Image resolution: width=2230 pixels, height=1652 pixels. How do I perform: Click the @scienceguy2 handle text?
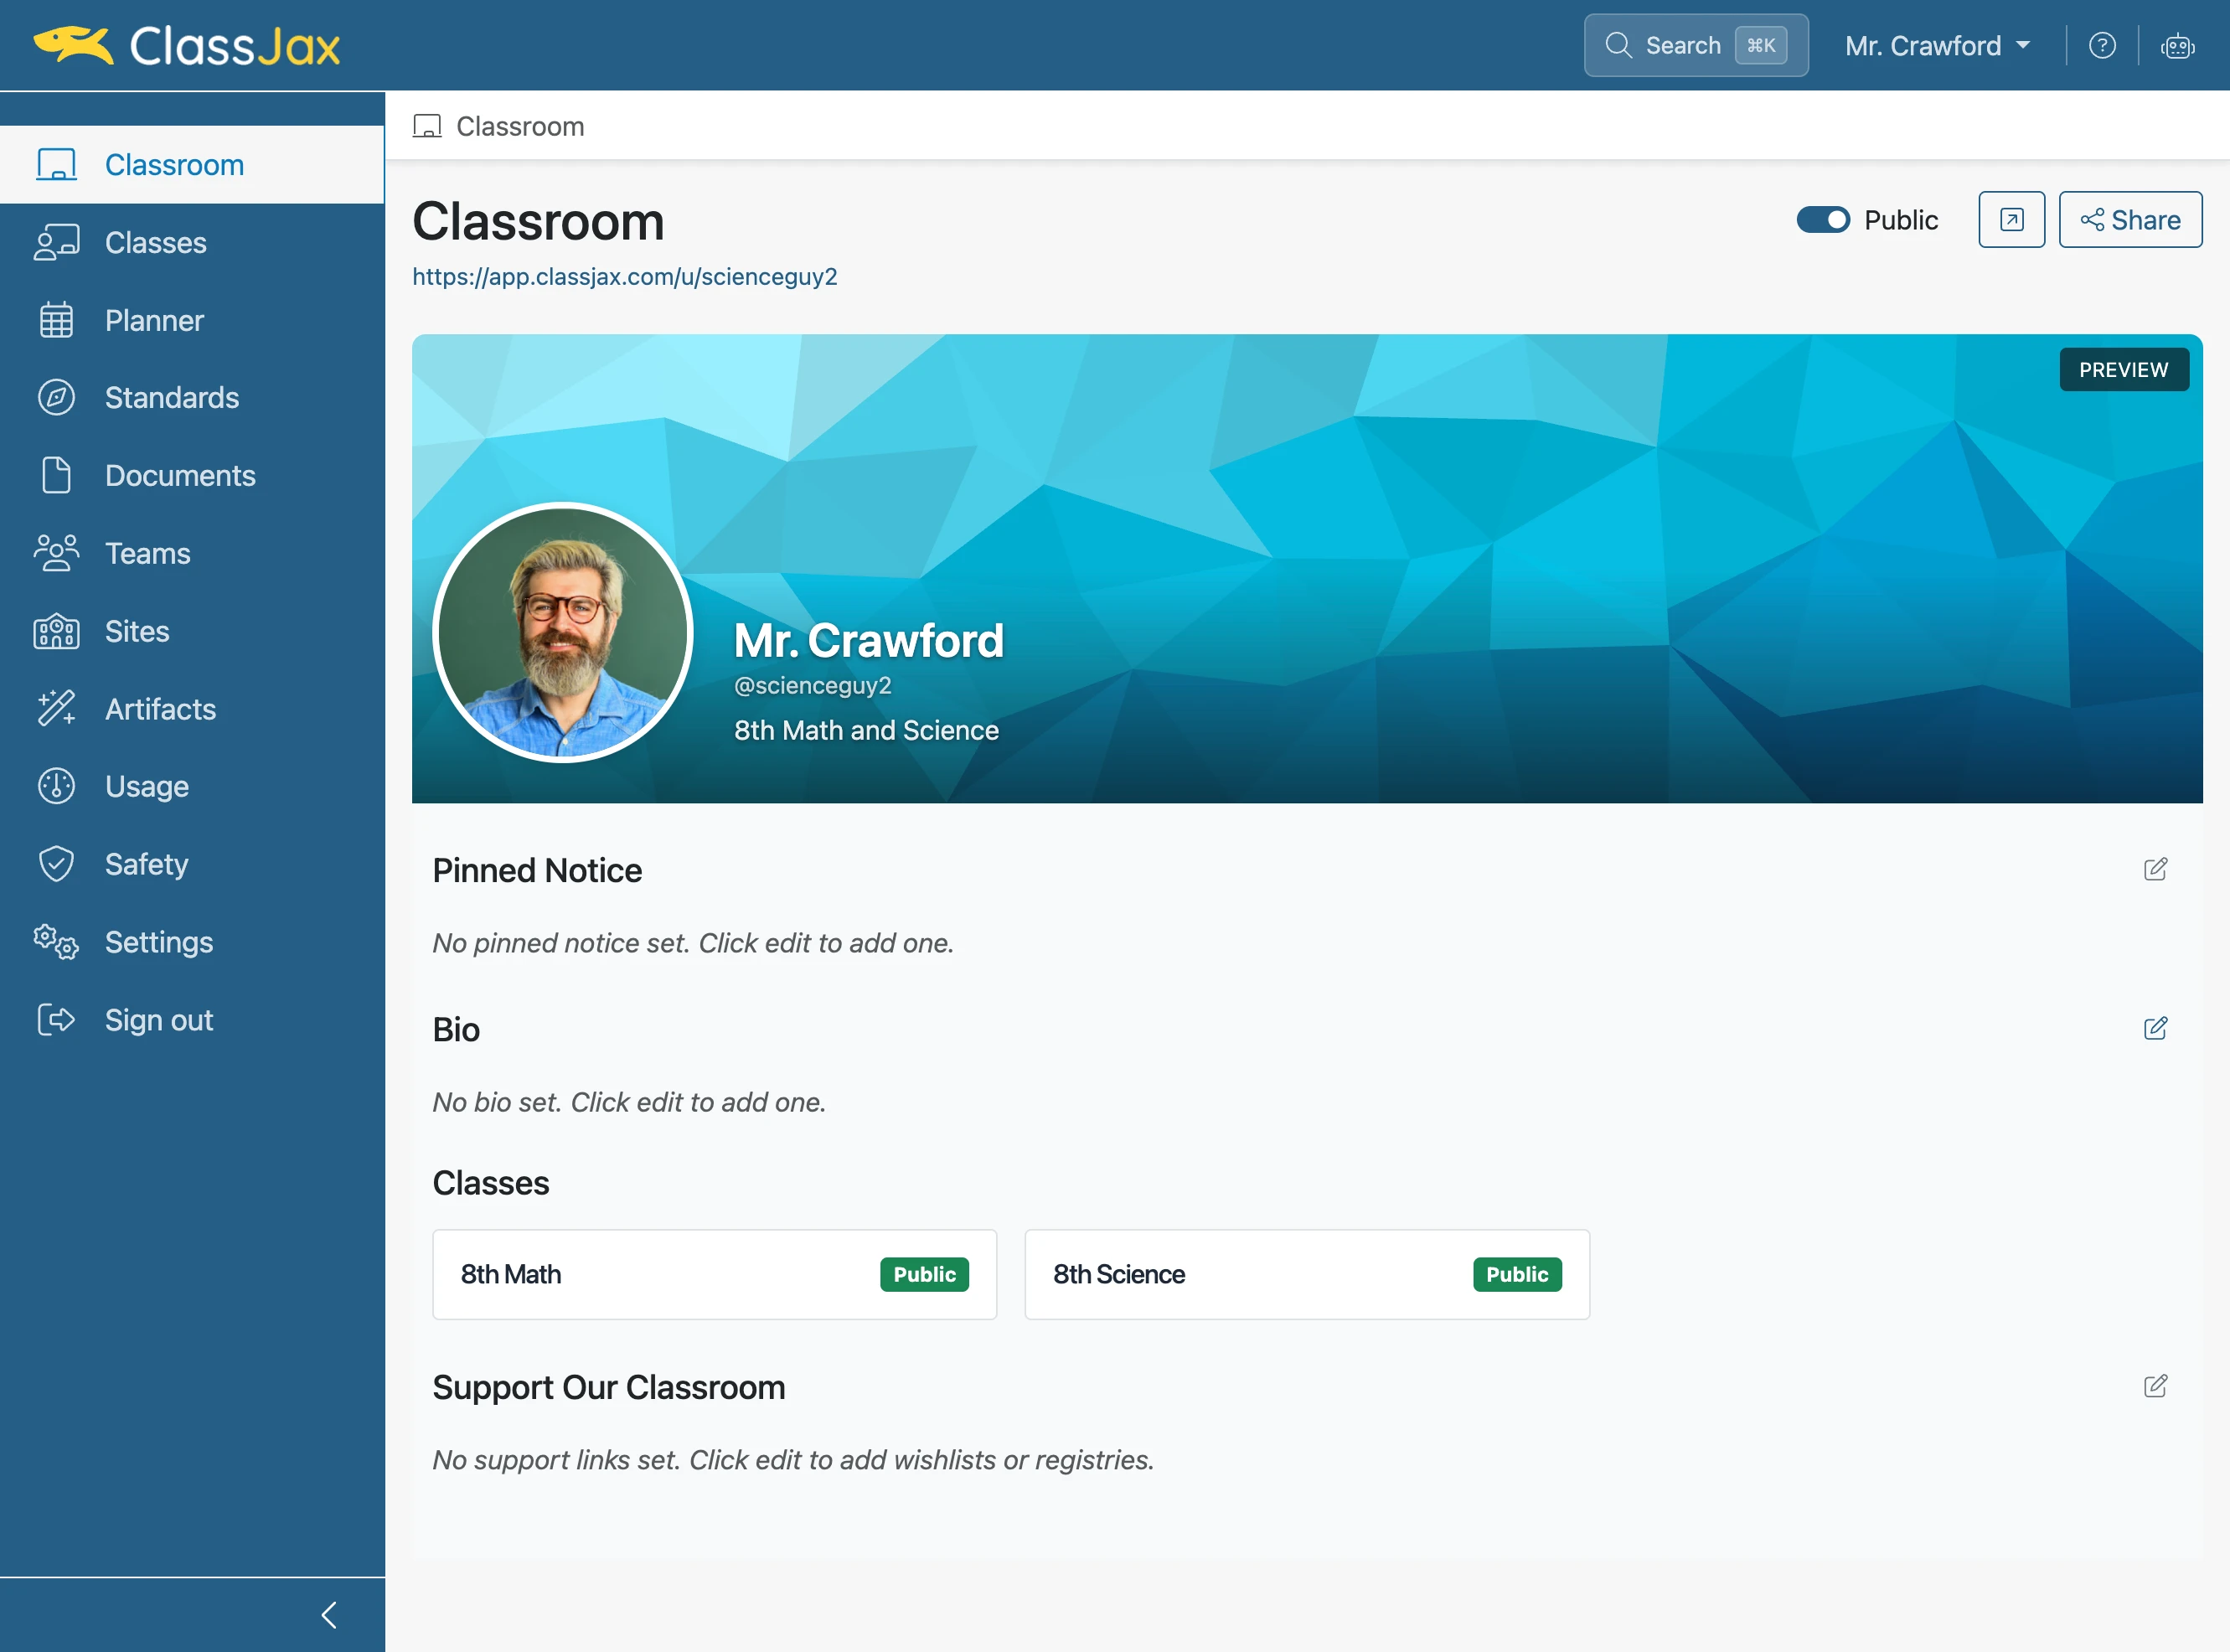[x=813, y=685]
